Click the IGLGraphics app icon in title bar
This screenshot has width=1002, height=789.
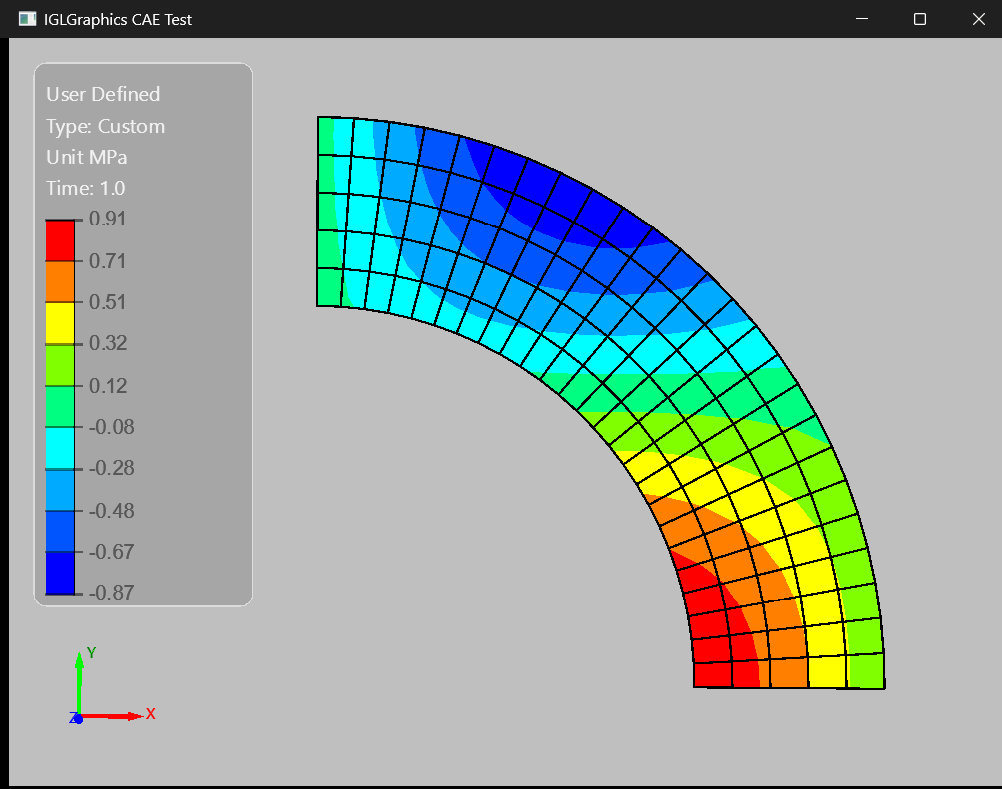27,19
